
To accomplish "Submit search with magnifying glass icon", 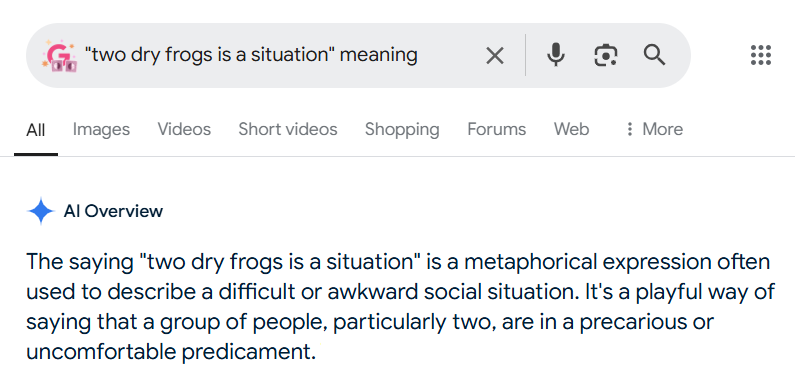I will 654,54.
